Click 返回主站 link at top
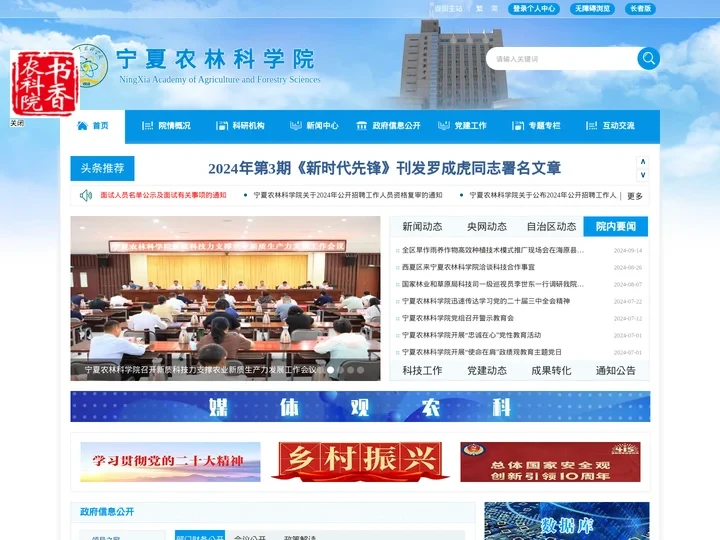Image resolution: width=720 pixels, height=540 pixels. click(448, 9)
